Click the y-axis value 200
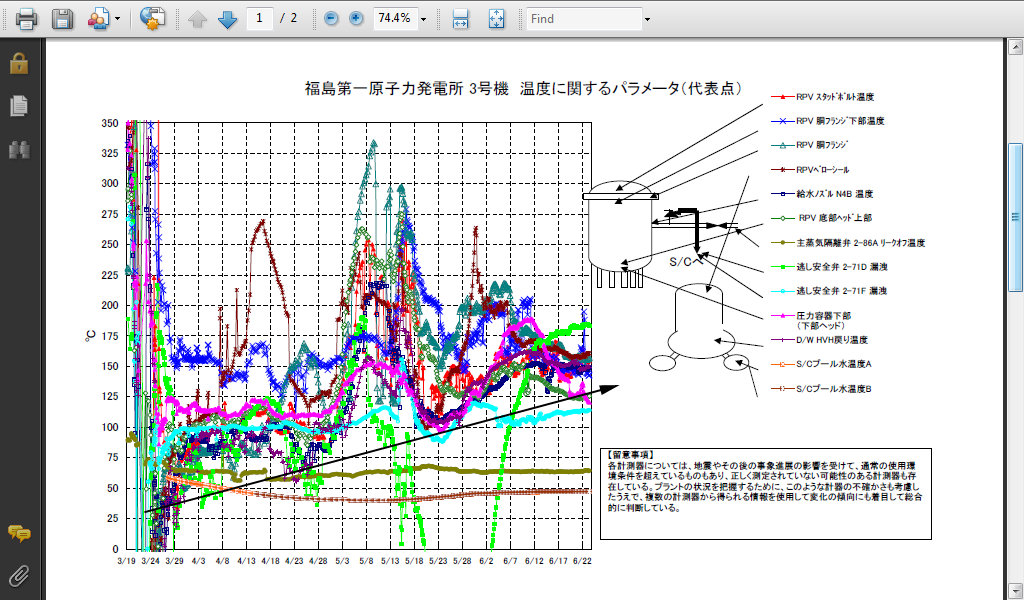 click(110, 306)
